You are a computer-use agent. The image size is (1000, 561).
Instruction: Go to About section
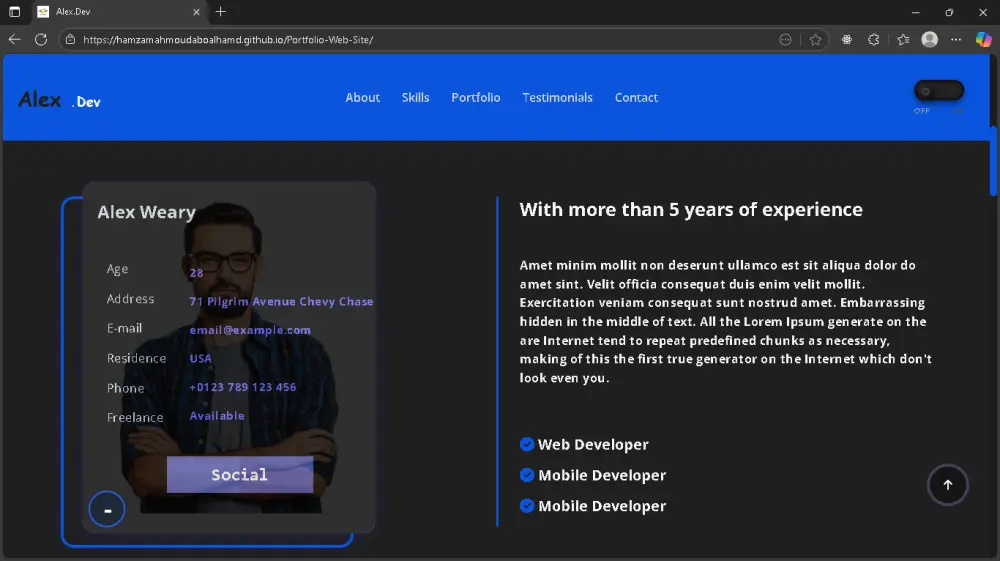pyautogui.click(x=362, y=98)
